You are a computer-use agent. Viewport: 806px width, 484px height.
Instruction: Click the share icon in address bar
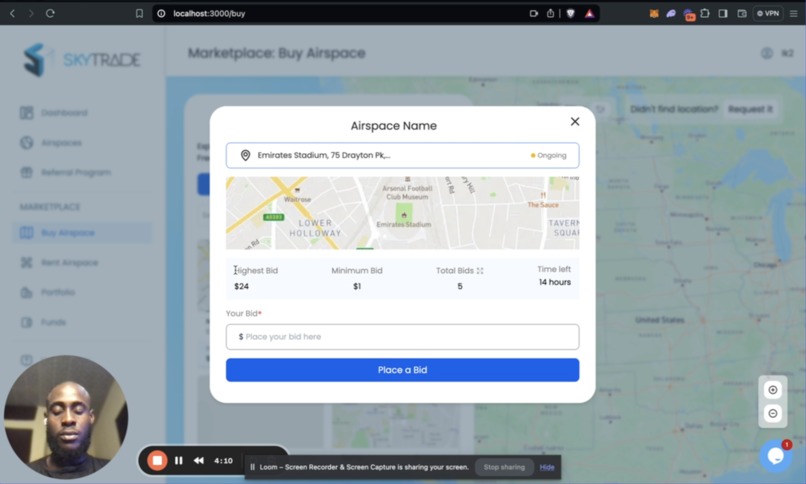point(551,13)
